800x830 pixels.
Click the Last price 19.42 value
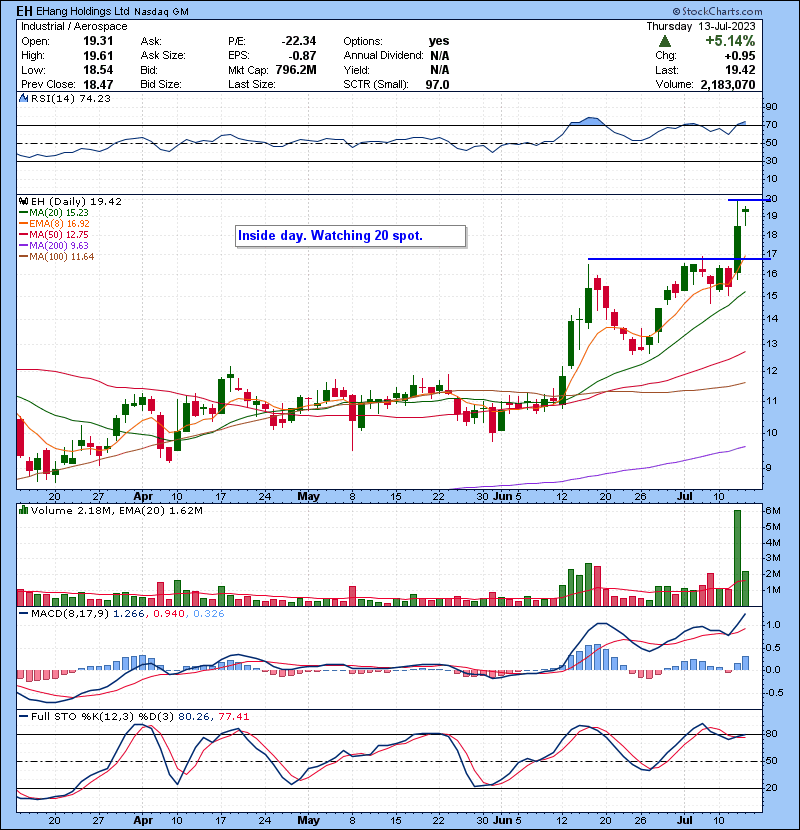740,70
